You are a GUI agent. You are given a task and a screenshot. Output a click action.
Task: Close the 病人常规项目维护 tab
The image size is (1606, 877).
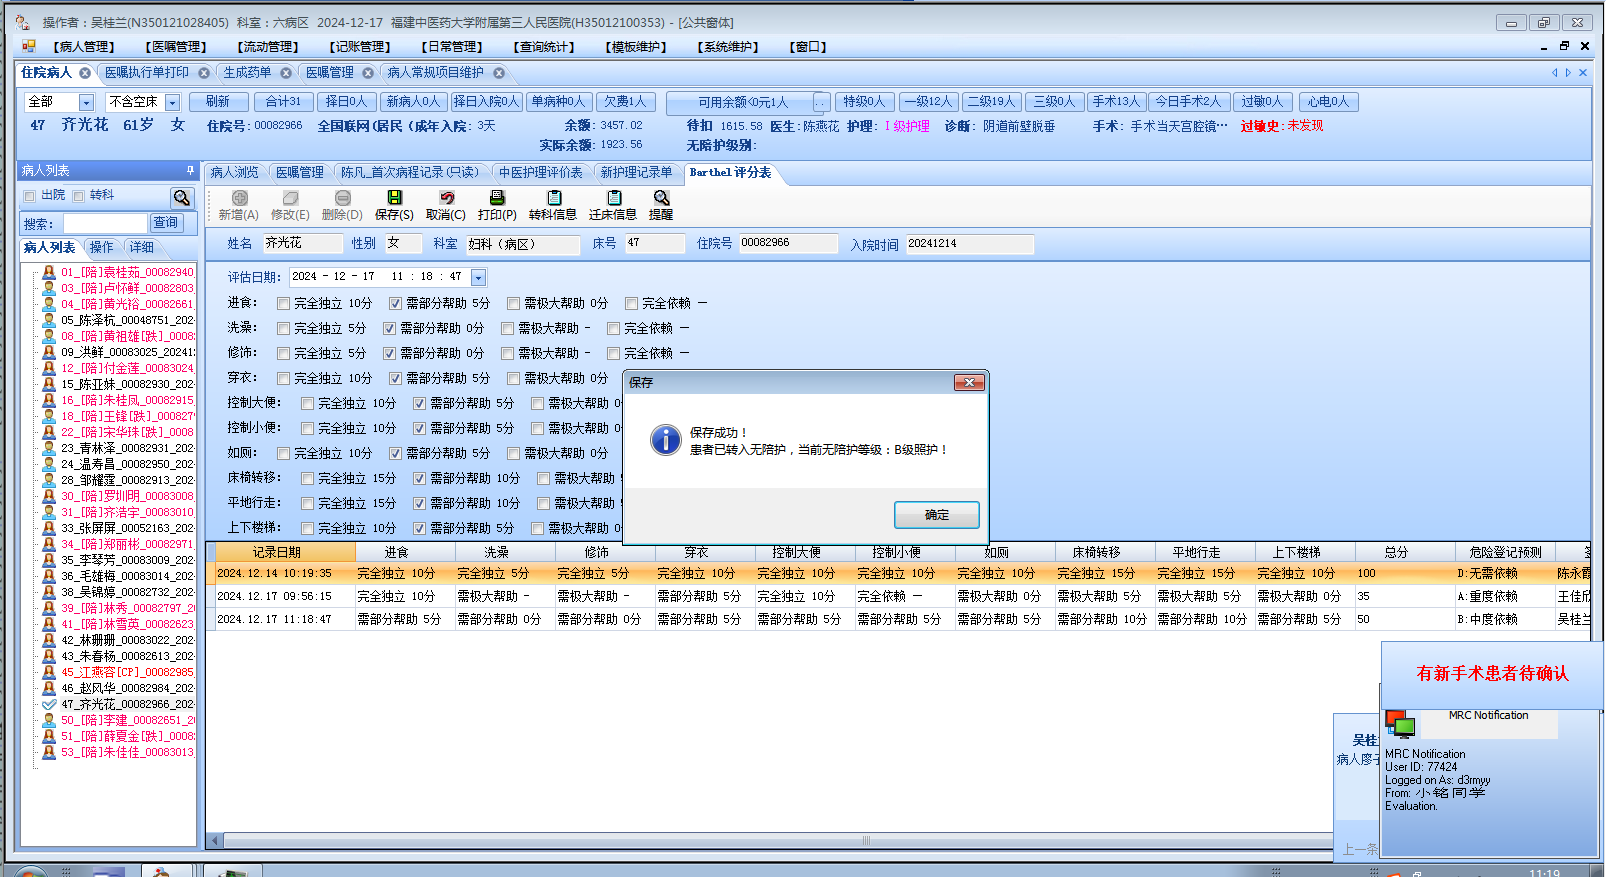click(x=499, y=73)
